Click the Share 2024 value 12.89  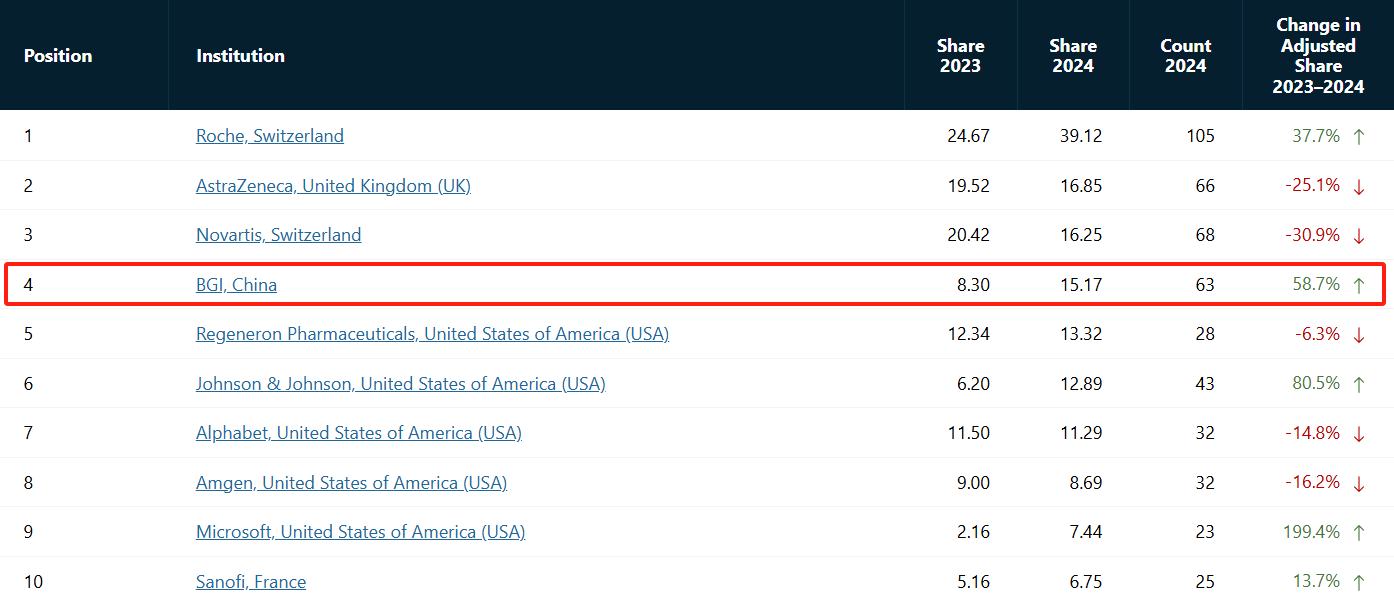tap(1081, 384)
